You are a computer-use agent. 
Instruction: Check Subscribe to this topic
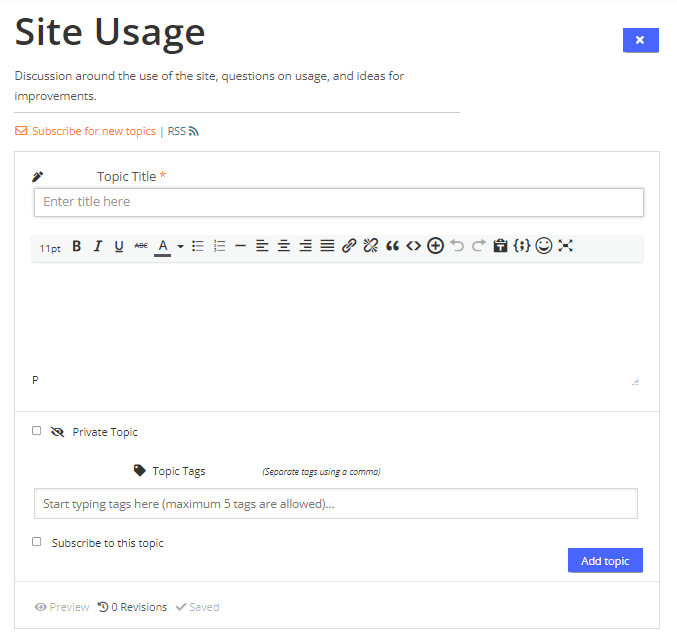click(x=37, y=542)
